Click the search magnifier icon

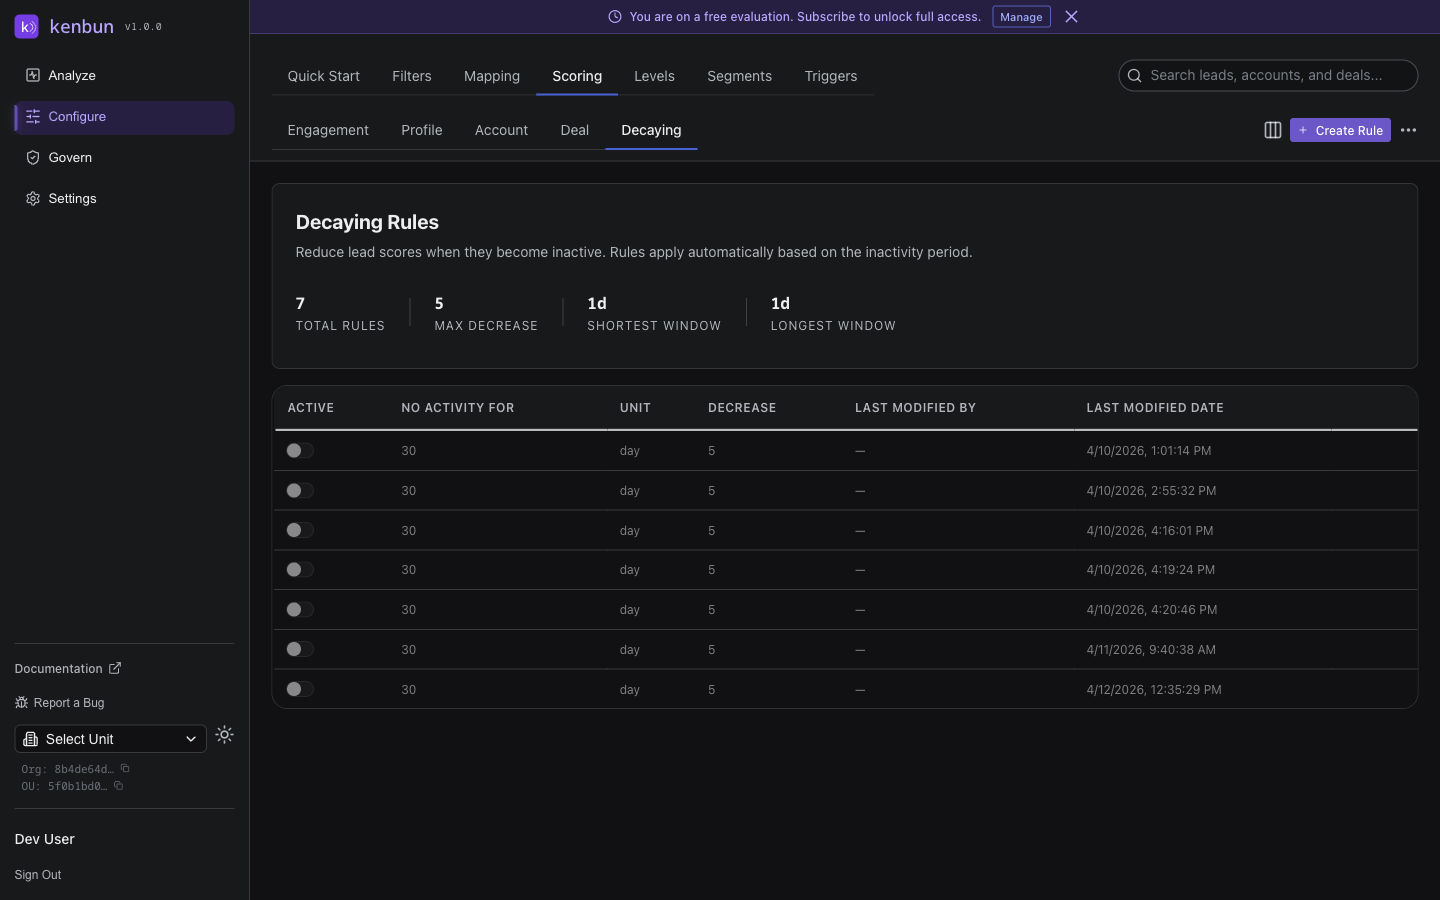1134,76
